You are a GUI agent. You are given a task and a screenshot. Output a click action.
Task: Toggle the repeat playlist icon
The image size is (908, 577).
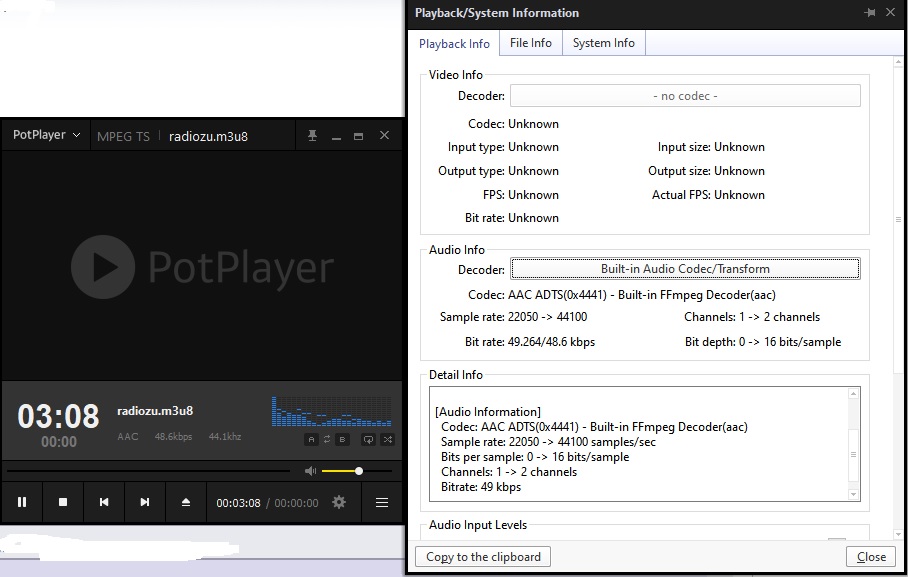368,439
